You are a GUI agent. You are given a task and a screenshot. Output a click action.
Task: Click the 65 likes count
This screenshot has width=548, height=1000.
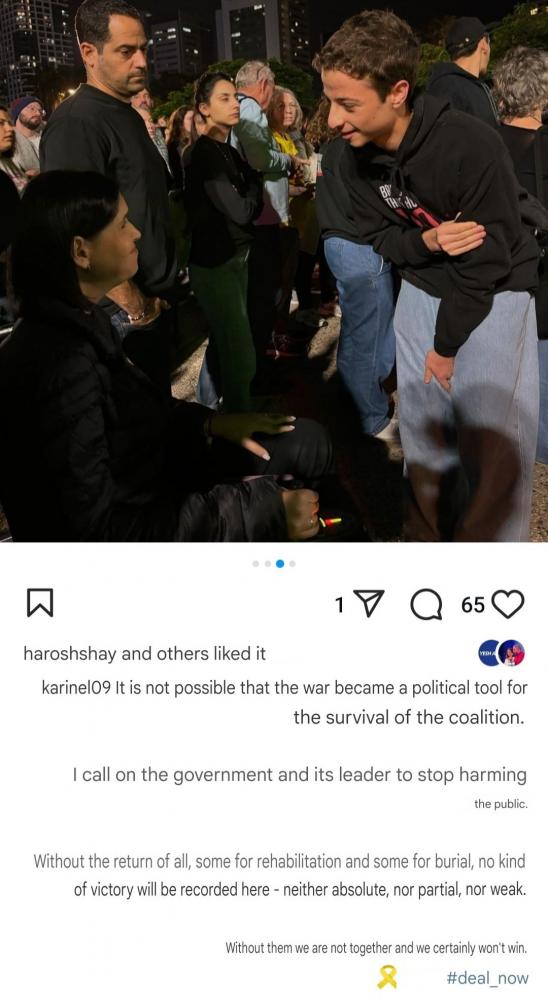pos(473,605)
